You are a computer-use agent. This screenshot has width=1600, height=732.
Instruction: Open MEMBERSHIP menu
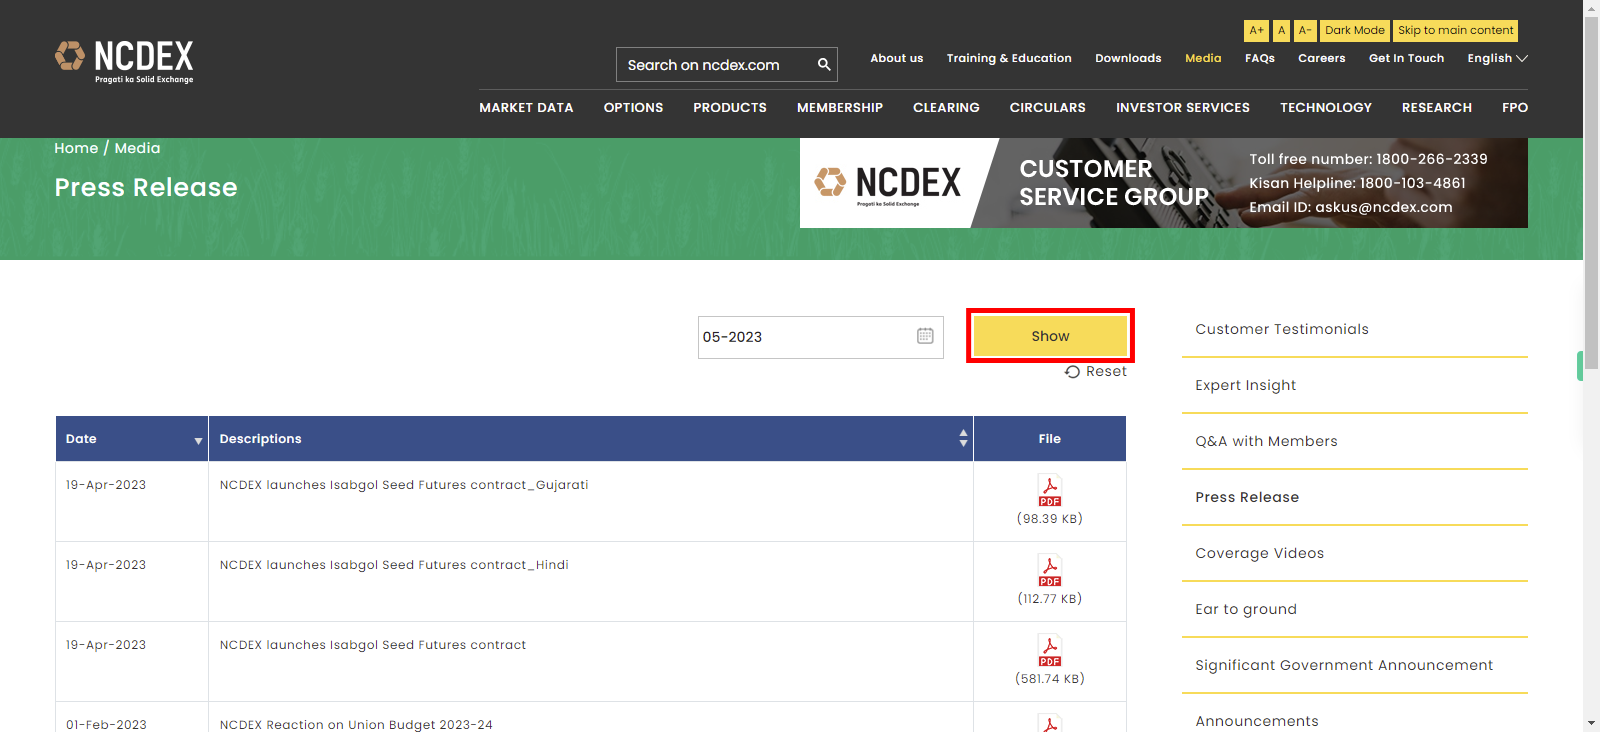pos(840,107)
